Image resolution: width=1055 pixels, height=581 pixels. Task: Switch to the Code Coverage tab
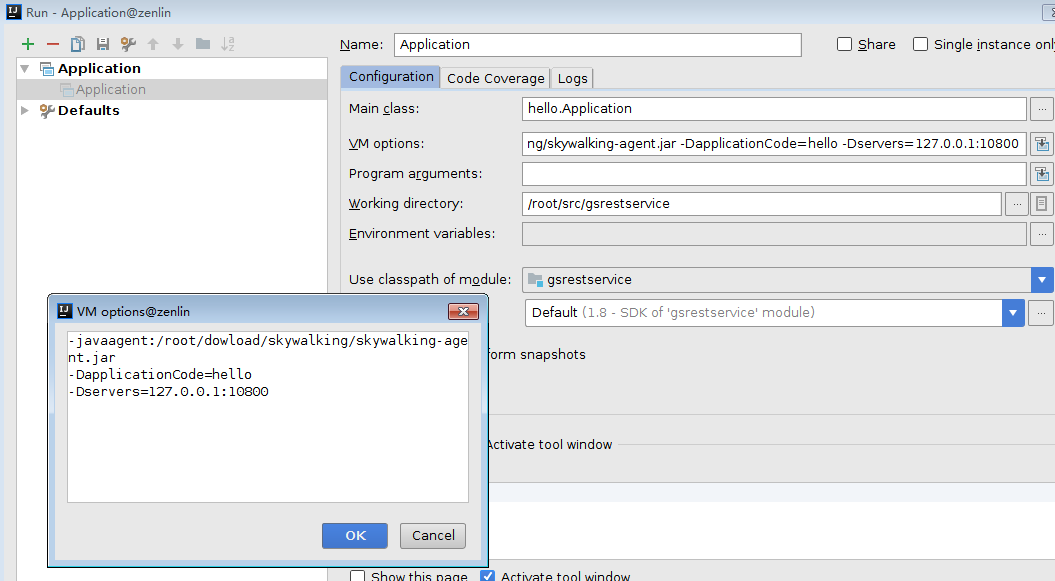496,77
